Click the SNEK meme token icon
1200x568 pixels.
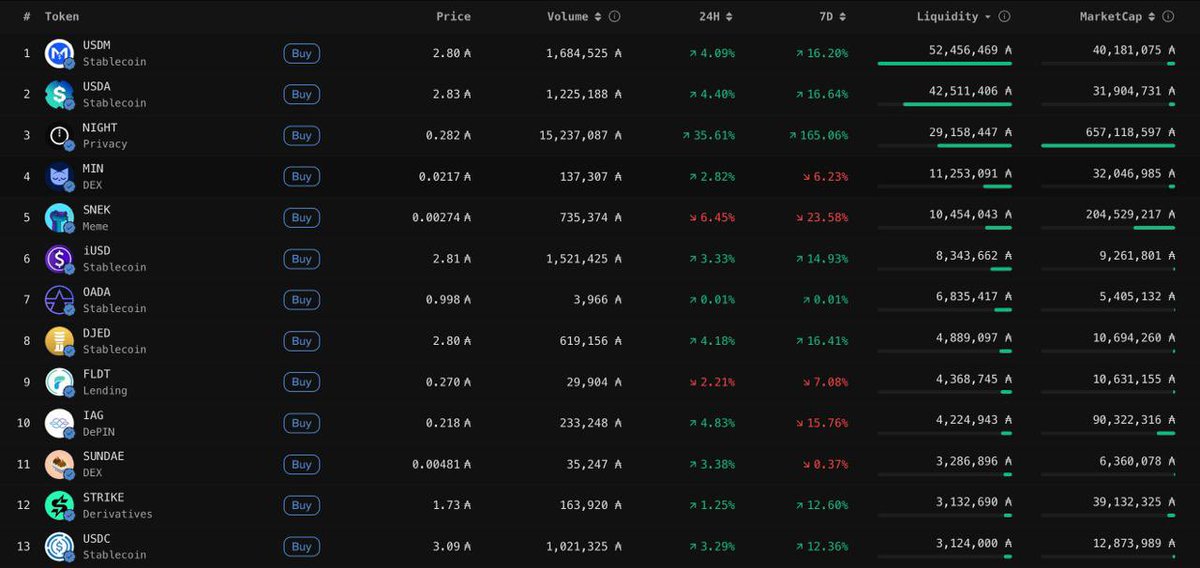pyautogui.click(x=59, y=217)
